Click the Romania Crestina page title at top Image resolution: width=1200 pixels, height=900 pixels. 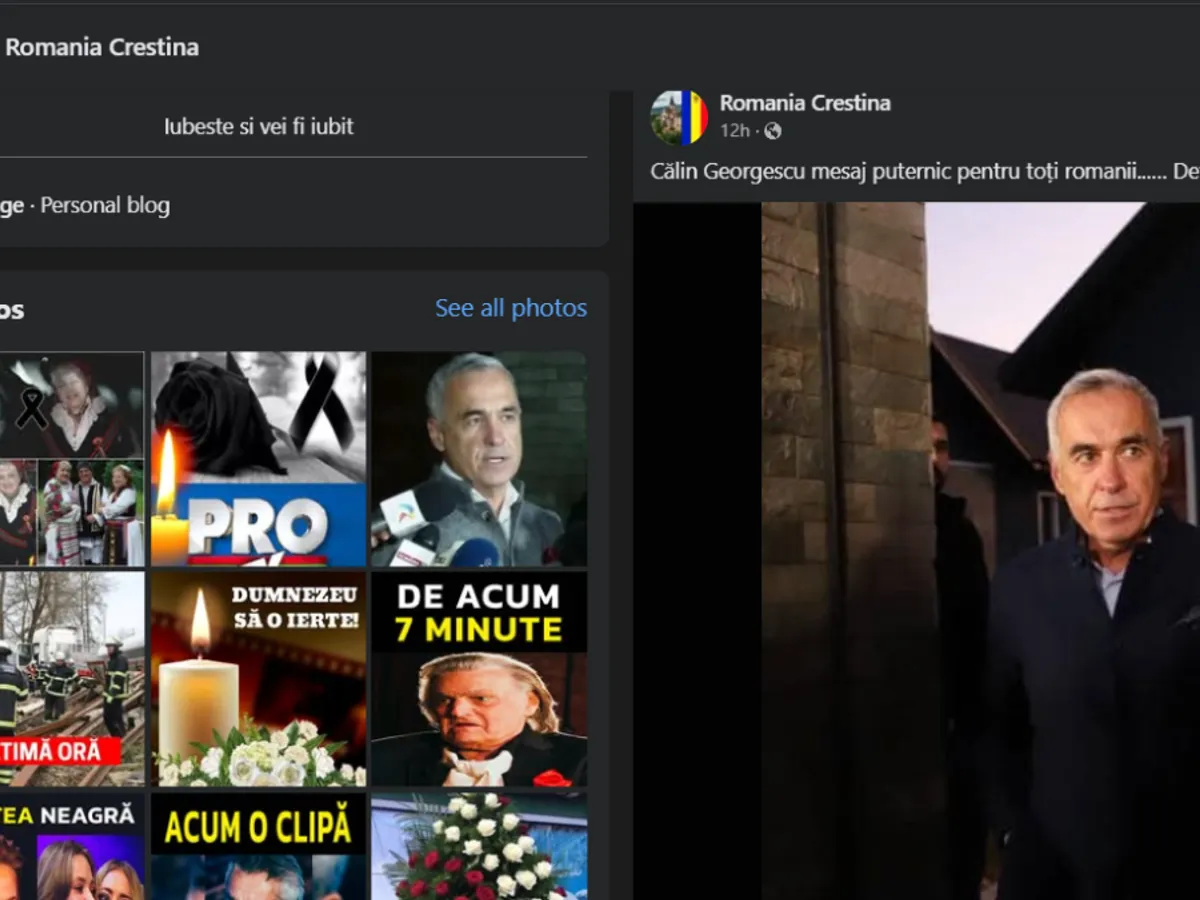coord(102,47)
